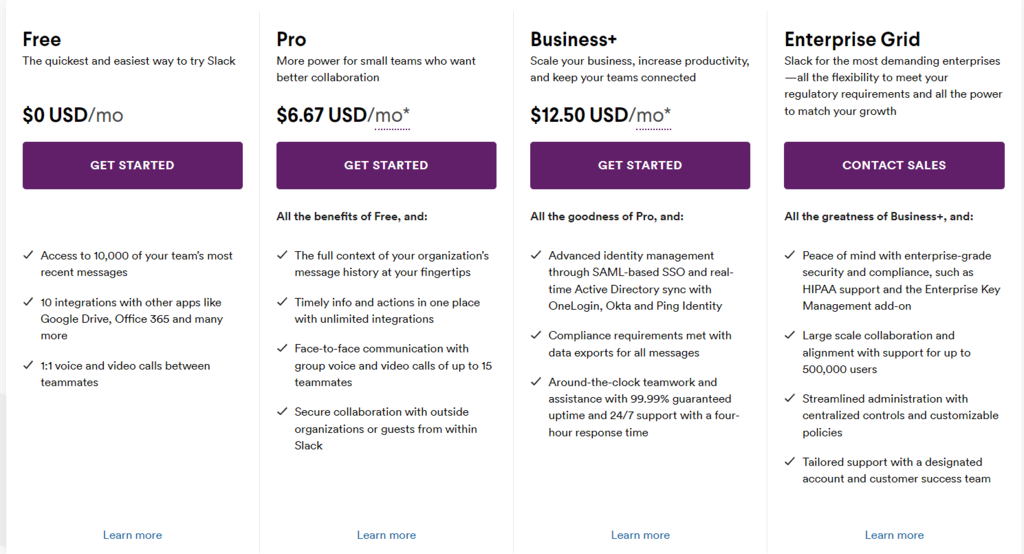The height and width of the screenshot is (554, 1024).
Task: Click the checkmark next to "10 integrations" feature
Action: coord(28,302)
